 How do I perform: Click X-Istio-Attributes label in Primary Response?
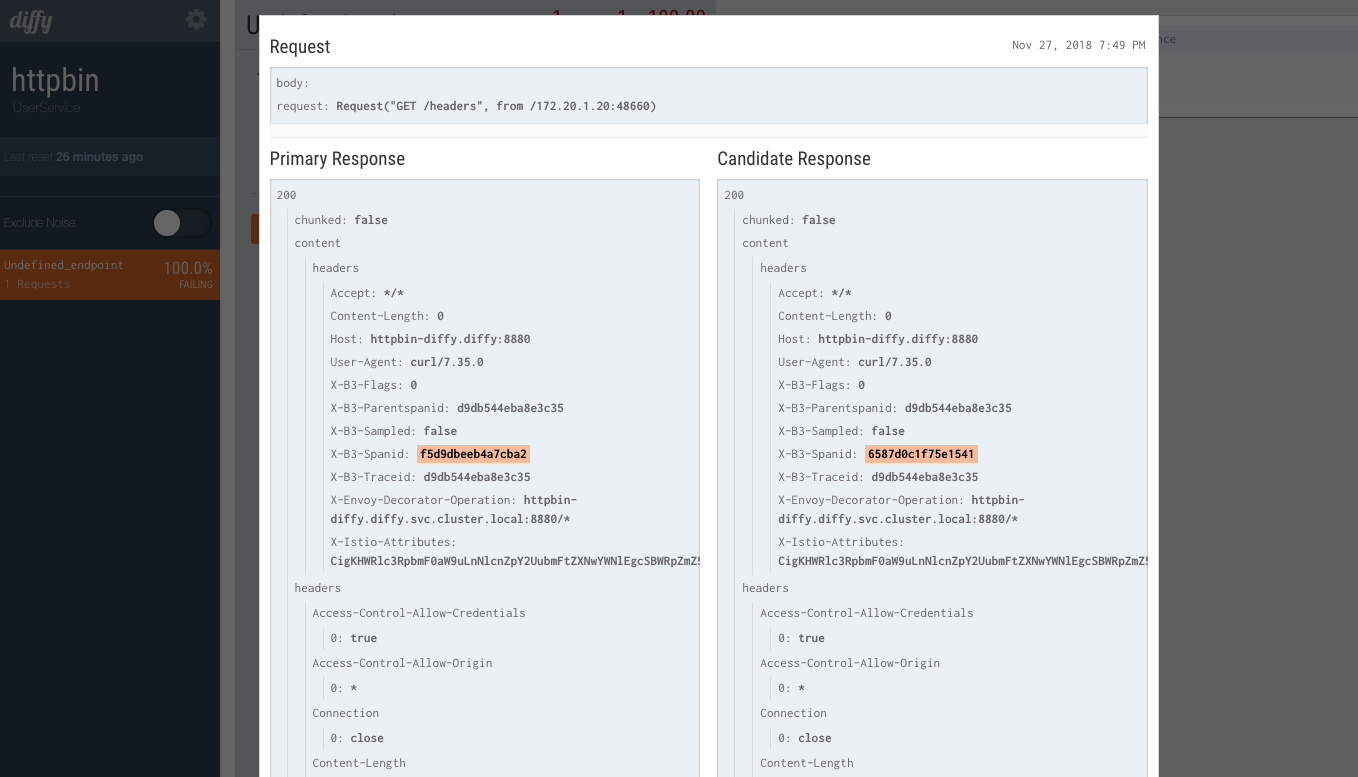coord(393,542)
